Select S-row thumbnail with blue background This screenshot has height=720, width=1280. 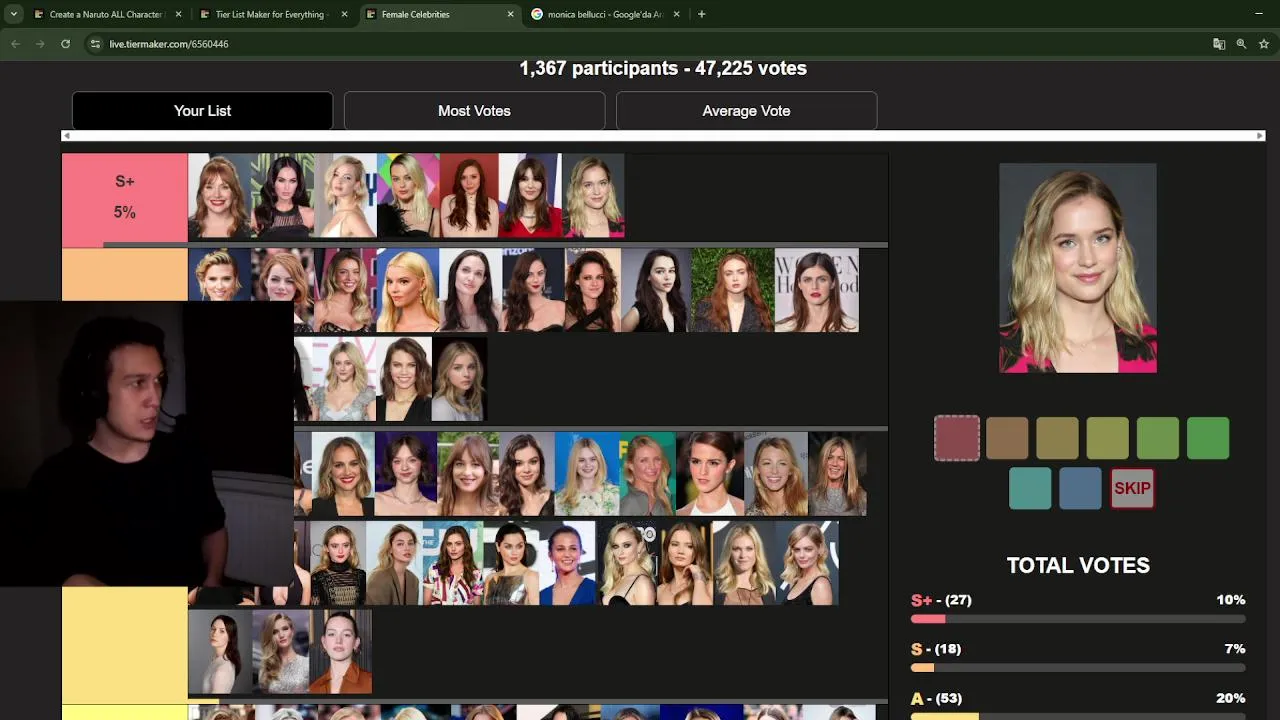(x=407, y=290)
